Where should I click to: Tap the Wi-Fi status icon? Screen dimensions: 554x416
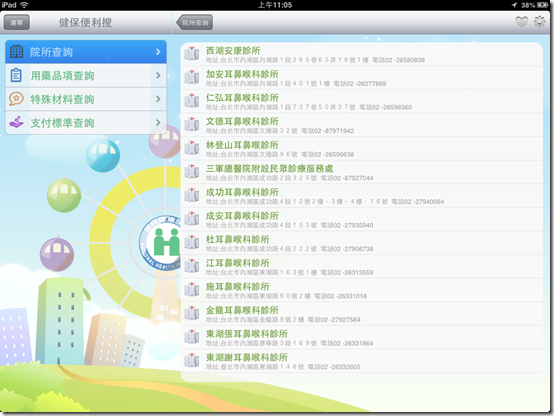pyautogui.click(x=24, y=5)
